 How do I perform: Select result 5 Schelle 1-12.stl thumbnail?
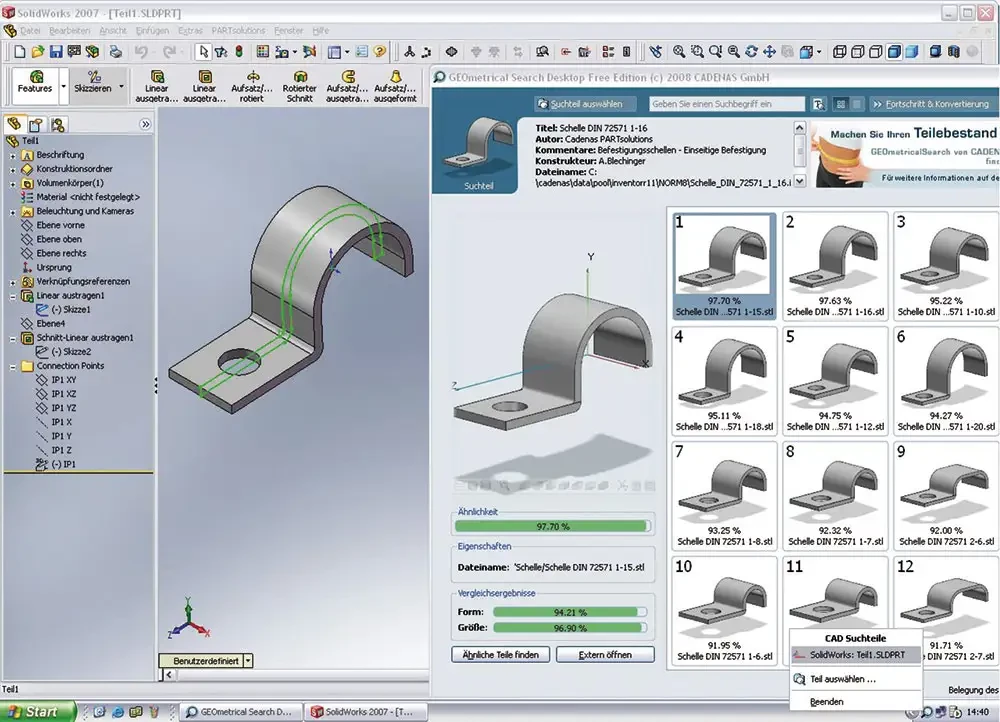[x=835, y=381]
